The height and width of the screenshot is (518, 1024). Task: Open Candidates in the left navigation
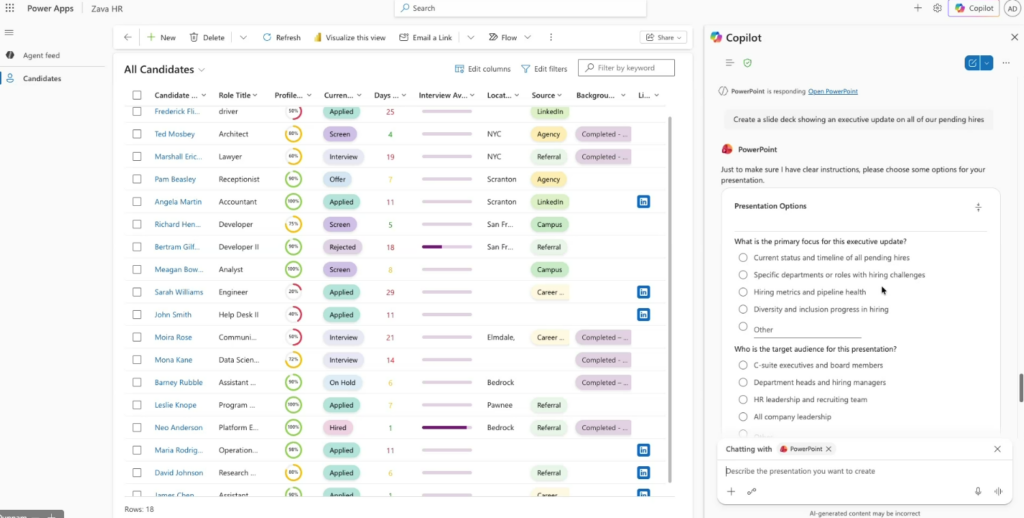tap(42, 78)
